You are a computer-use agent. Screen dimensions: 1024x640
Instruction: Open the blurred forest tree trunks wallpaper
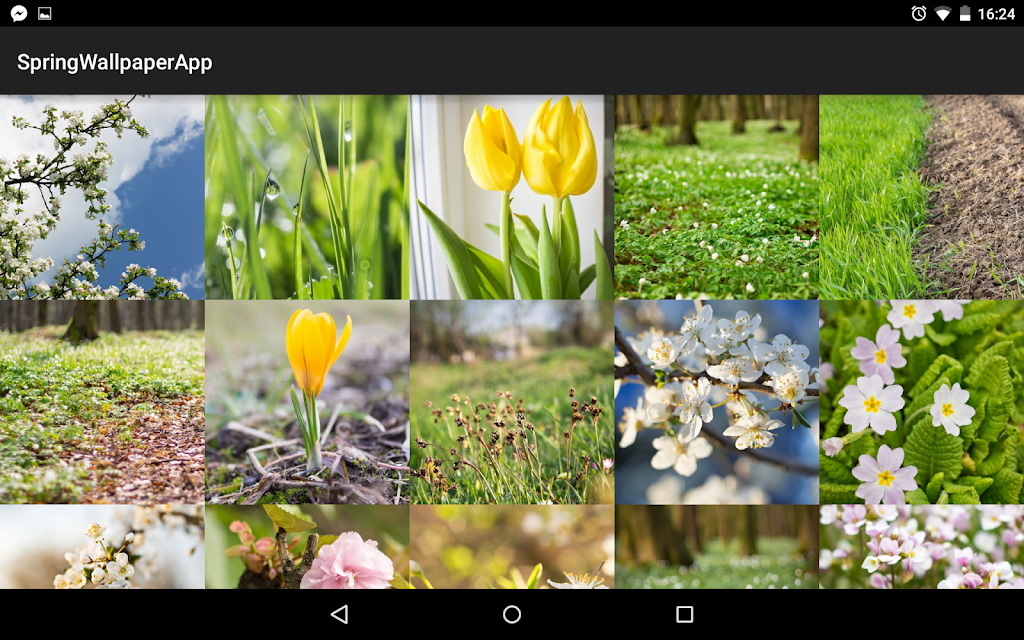point(716,547)
